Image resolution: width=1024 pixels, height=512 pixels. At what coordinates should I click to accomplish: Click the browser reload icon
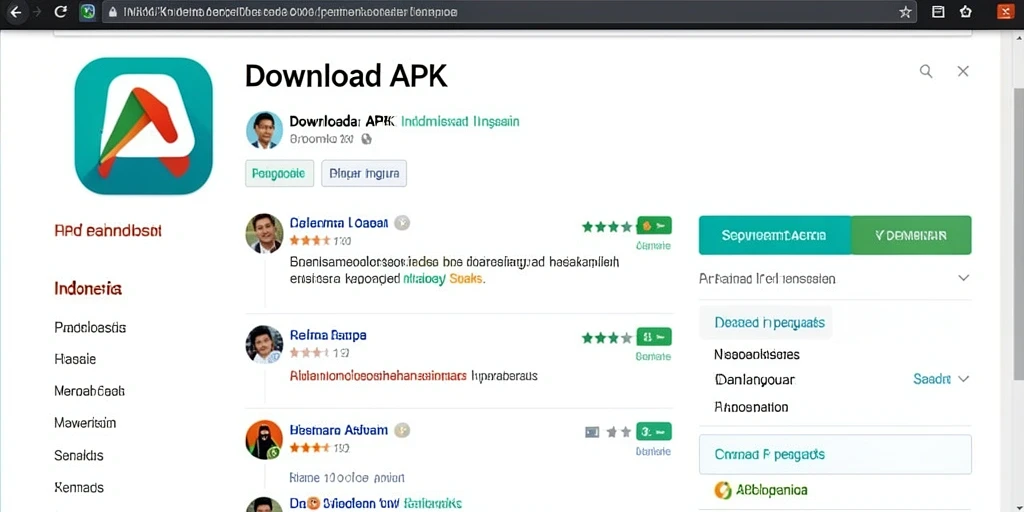coord(61,12)
